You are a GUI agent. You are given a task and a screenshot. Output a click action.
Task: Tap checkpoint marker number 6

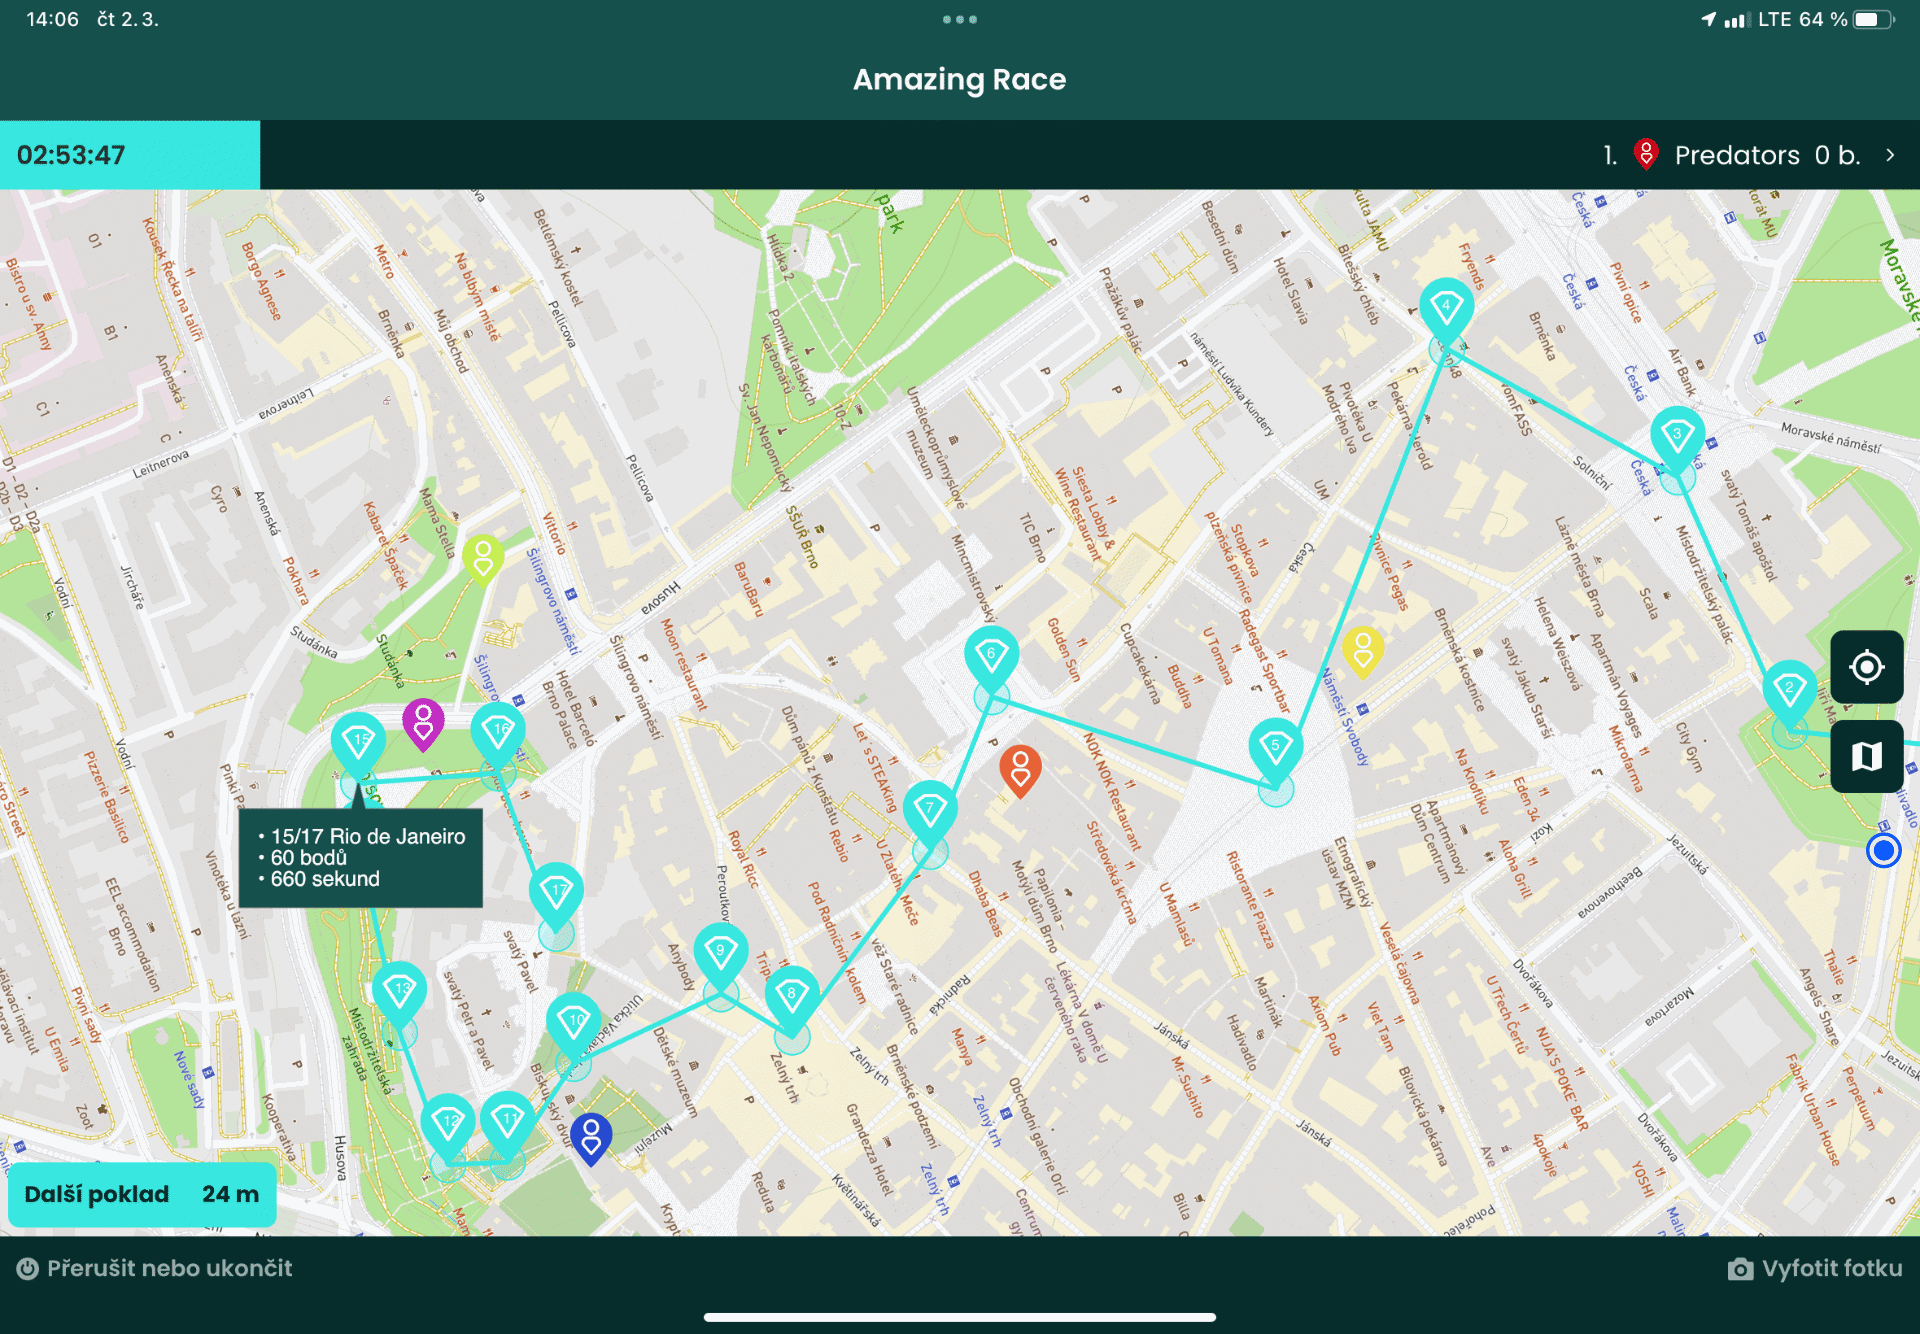tap(991, 658)
